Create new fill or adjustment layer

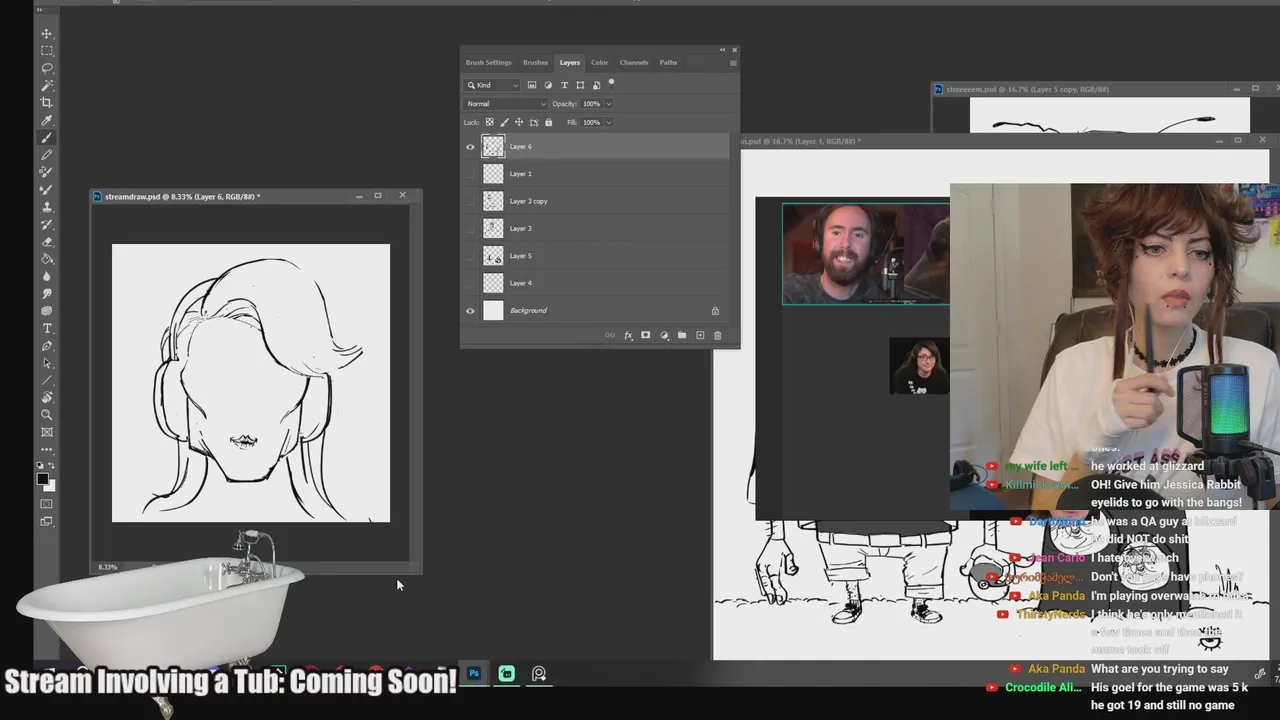(x=664, y=335)
